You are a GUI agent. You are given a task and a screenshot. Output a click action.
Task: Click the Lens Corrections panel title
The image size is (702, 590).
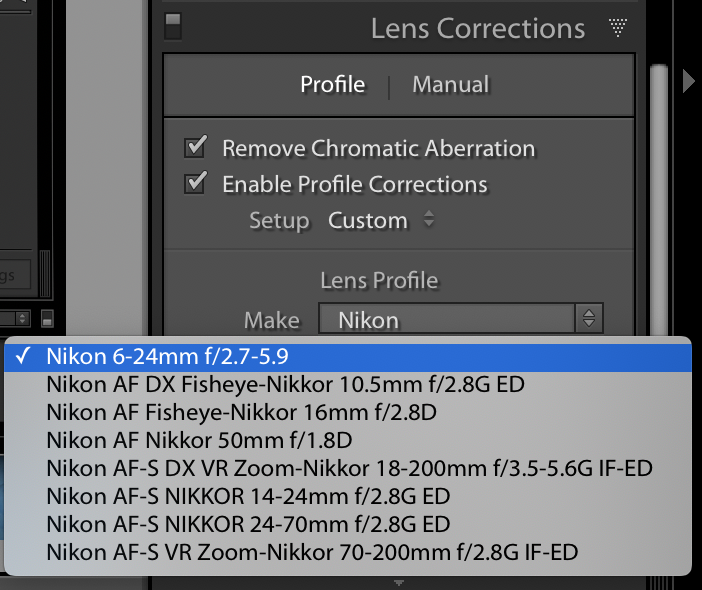(478, 29)
